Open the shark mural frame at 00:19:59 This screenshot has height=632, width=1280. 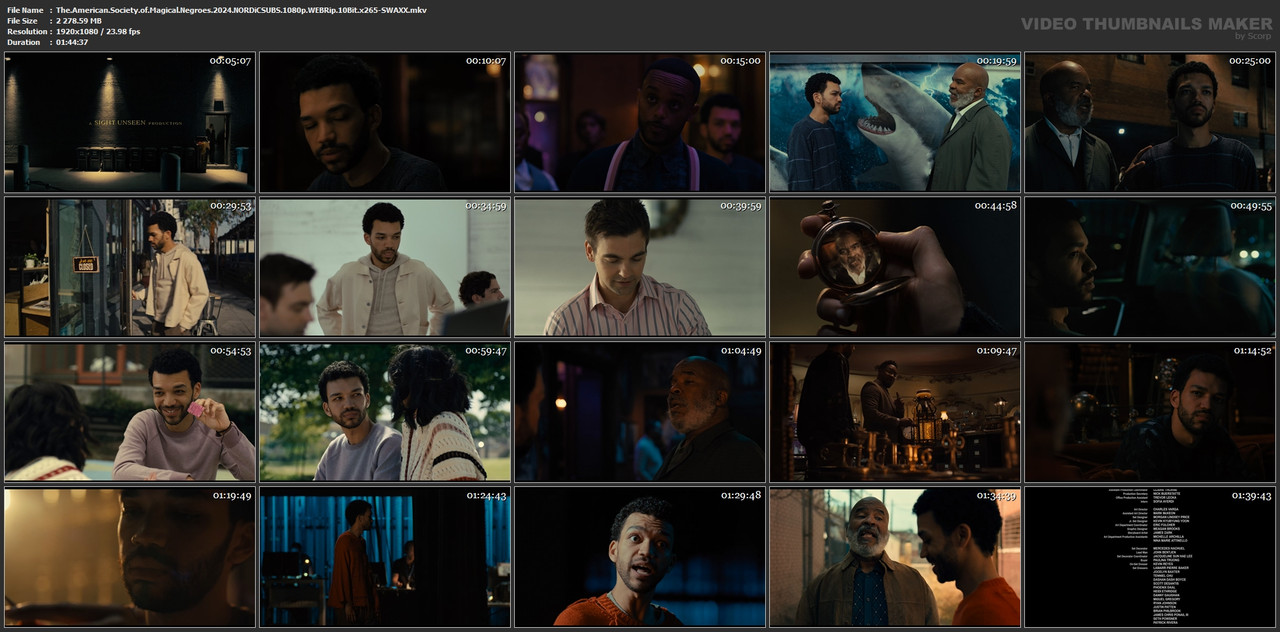[895, 122]
